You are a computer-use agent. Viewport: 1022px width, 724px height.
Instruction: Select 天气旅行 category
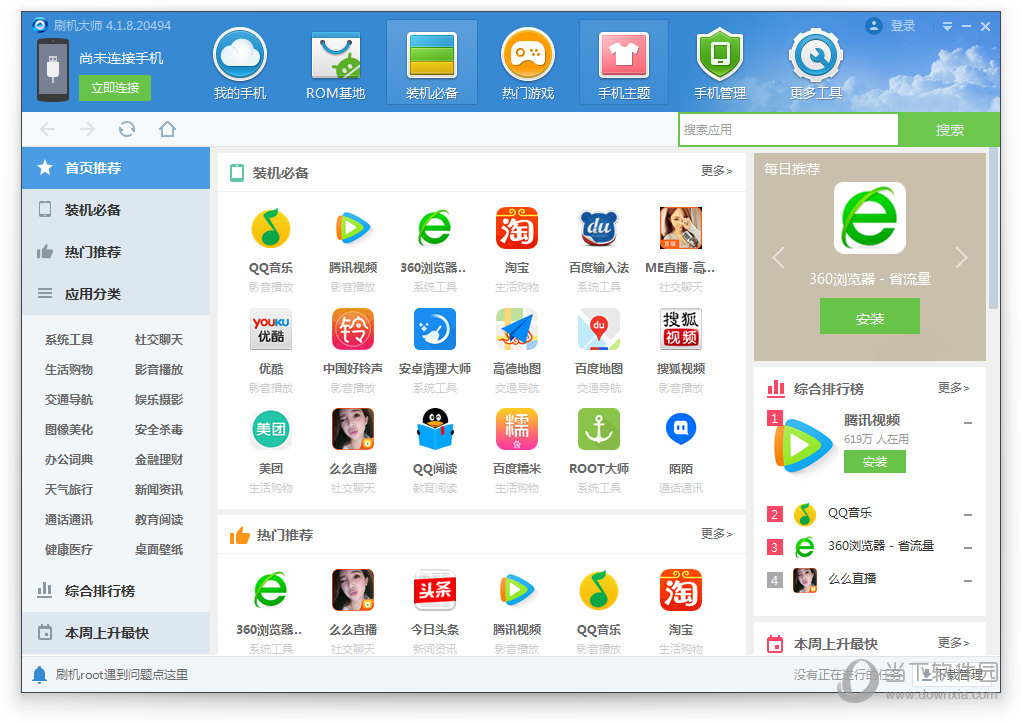coord(69,489)
